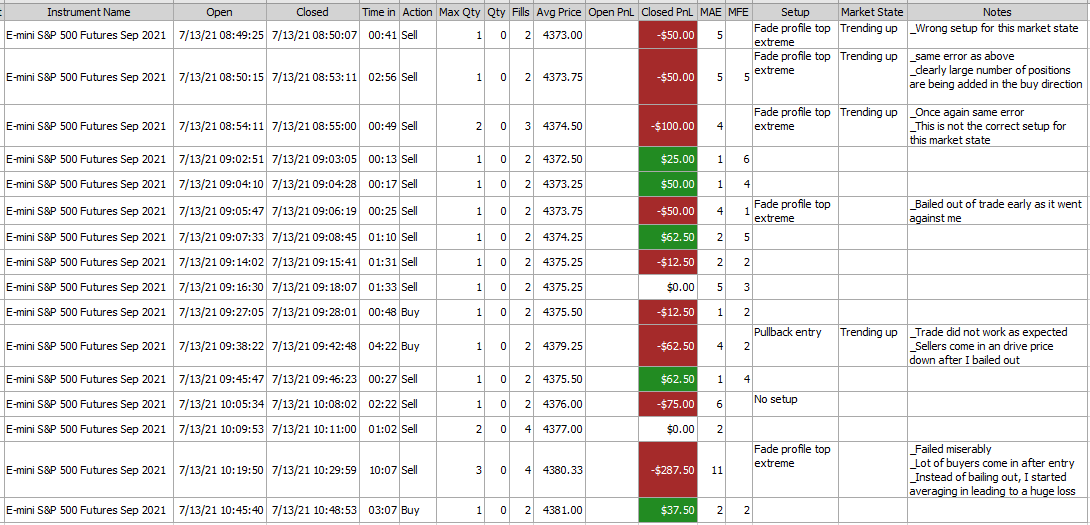Click the Max Qty column header
The height and width of the screenshot is (525, 1090).
459,12
